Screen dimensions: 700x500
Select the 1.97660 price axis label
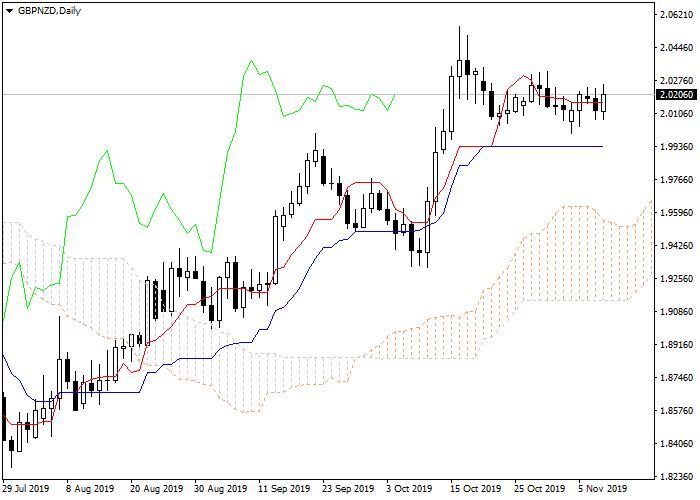(x=677, y=180)
